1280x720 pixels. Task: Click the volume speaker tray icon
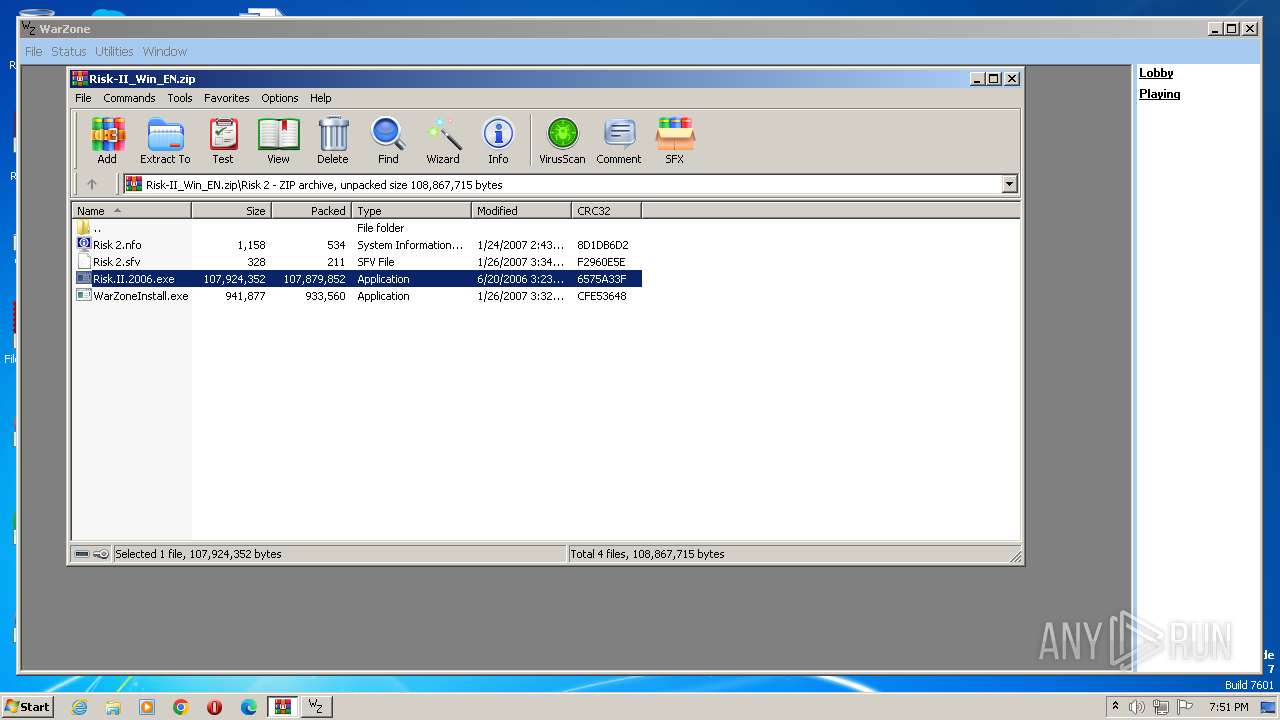click(1137, 707)
